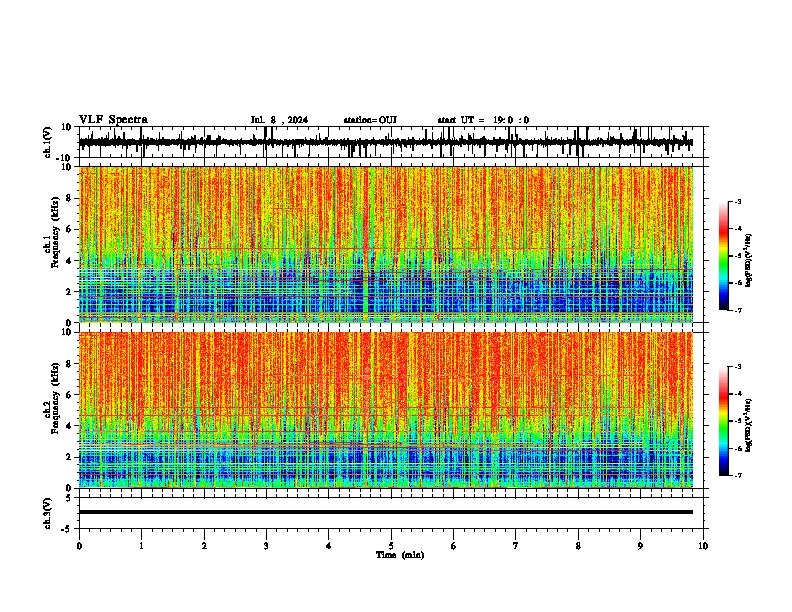Click the "ch.1(V)" waveform axis label
The width and height of the screenshot is (792, 612).
coord(48,142)
